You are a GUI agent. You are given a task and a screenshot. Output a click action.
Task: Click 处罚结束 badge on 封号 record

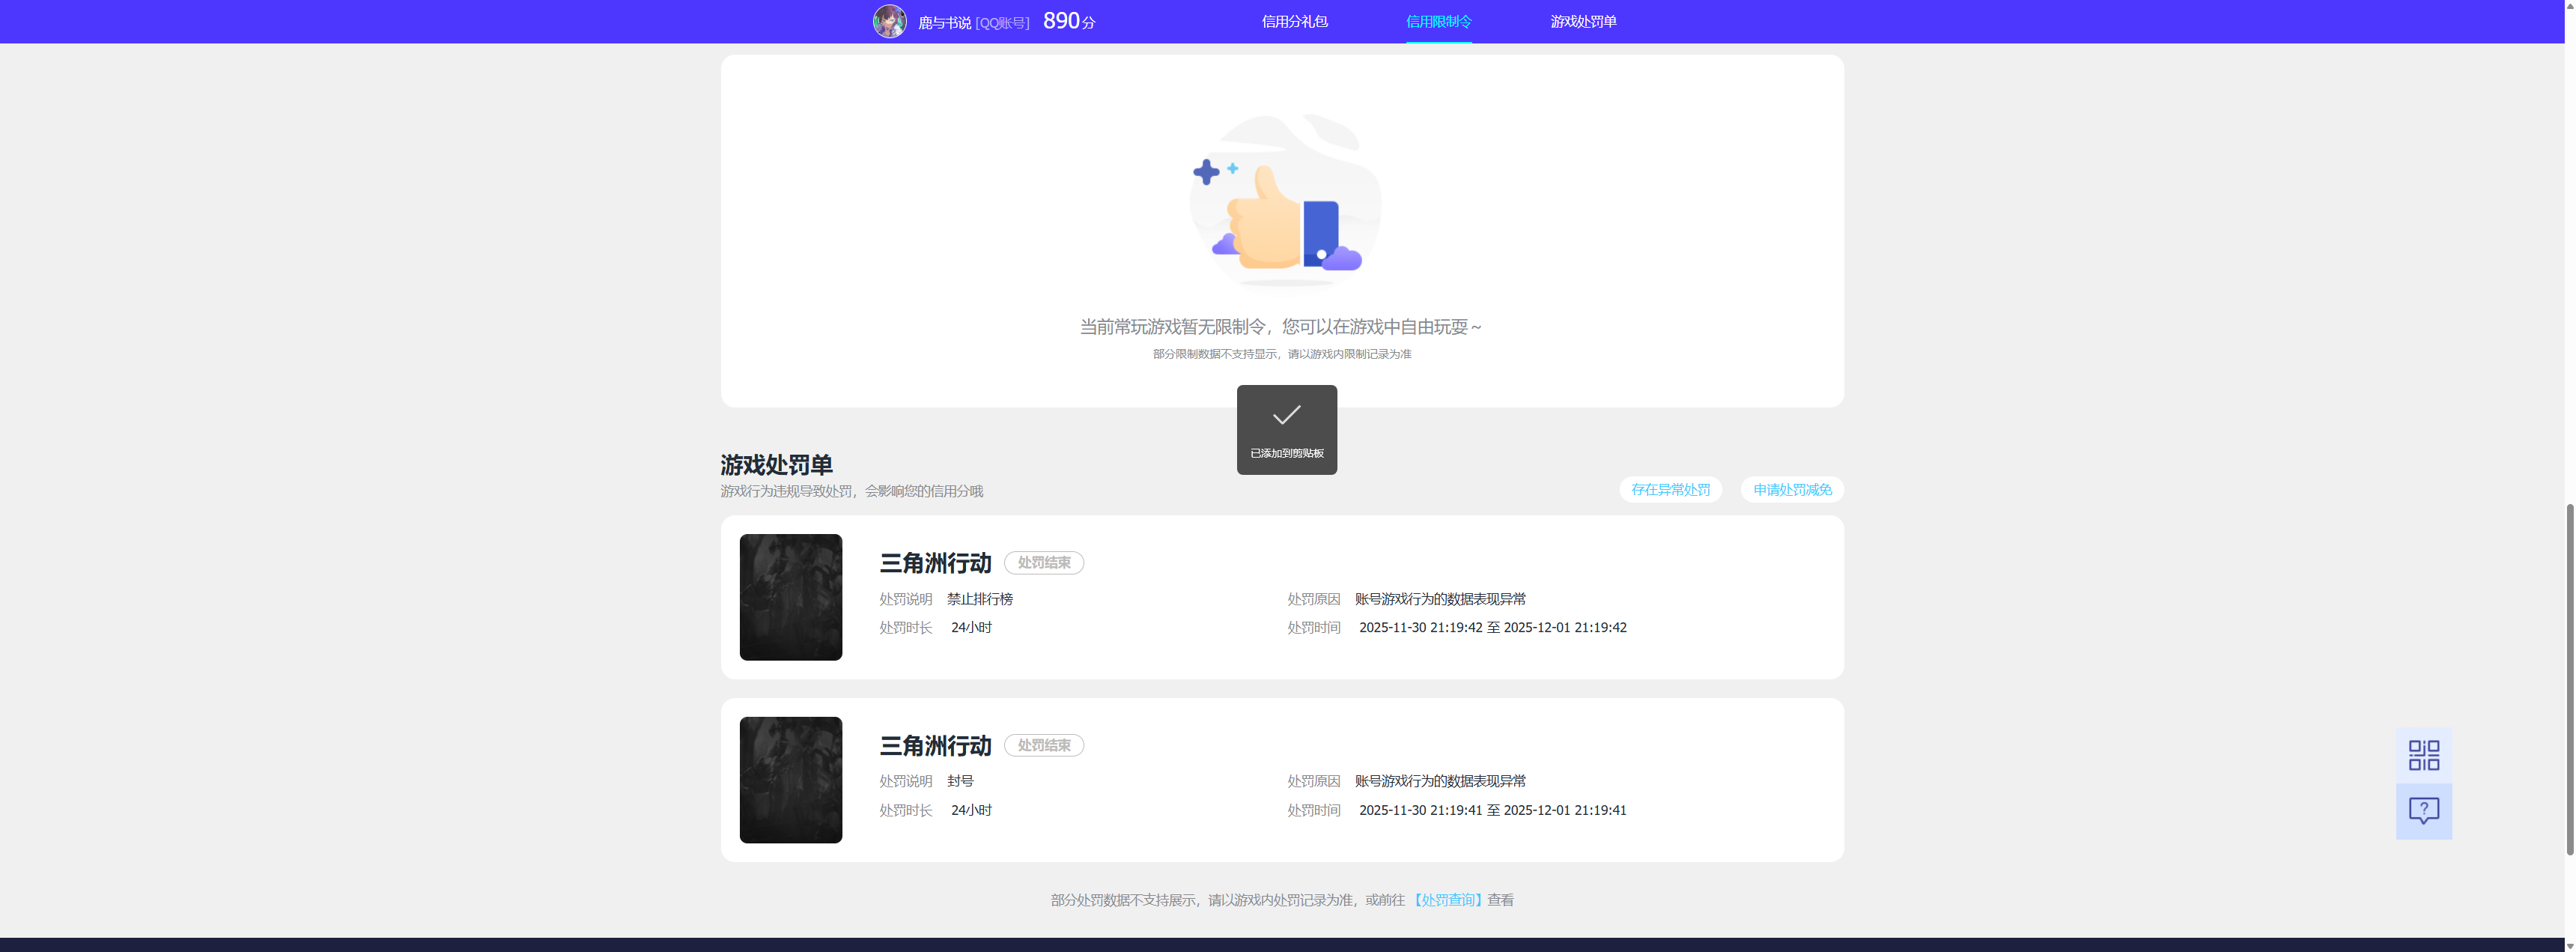(x=1044, y=745)
